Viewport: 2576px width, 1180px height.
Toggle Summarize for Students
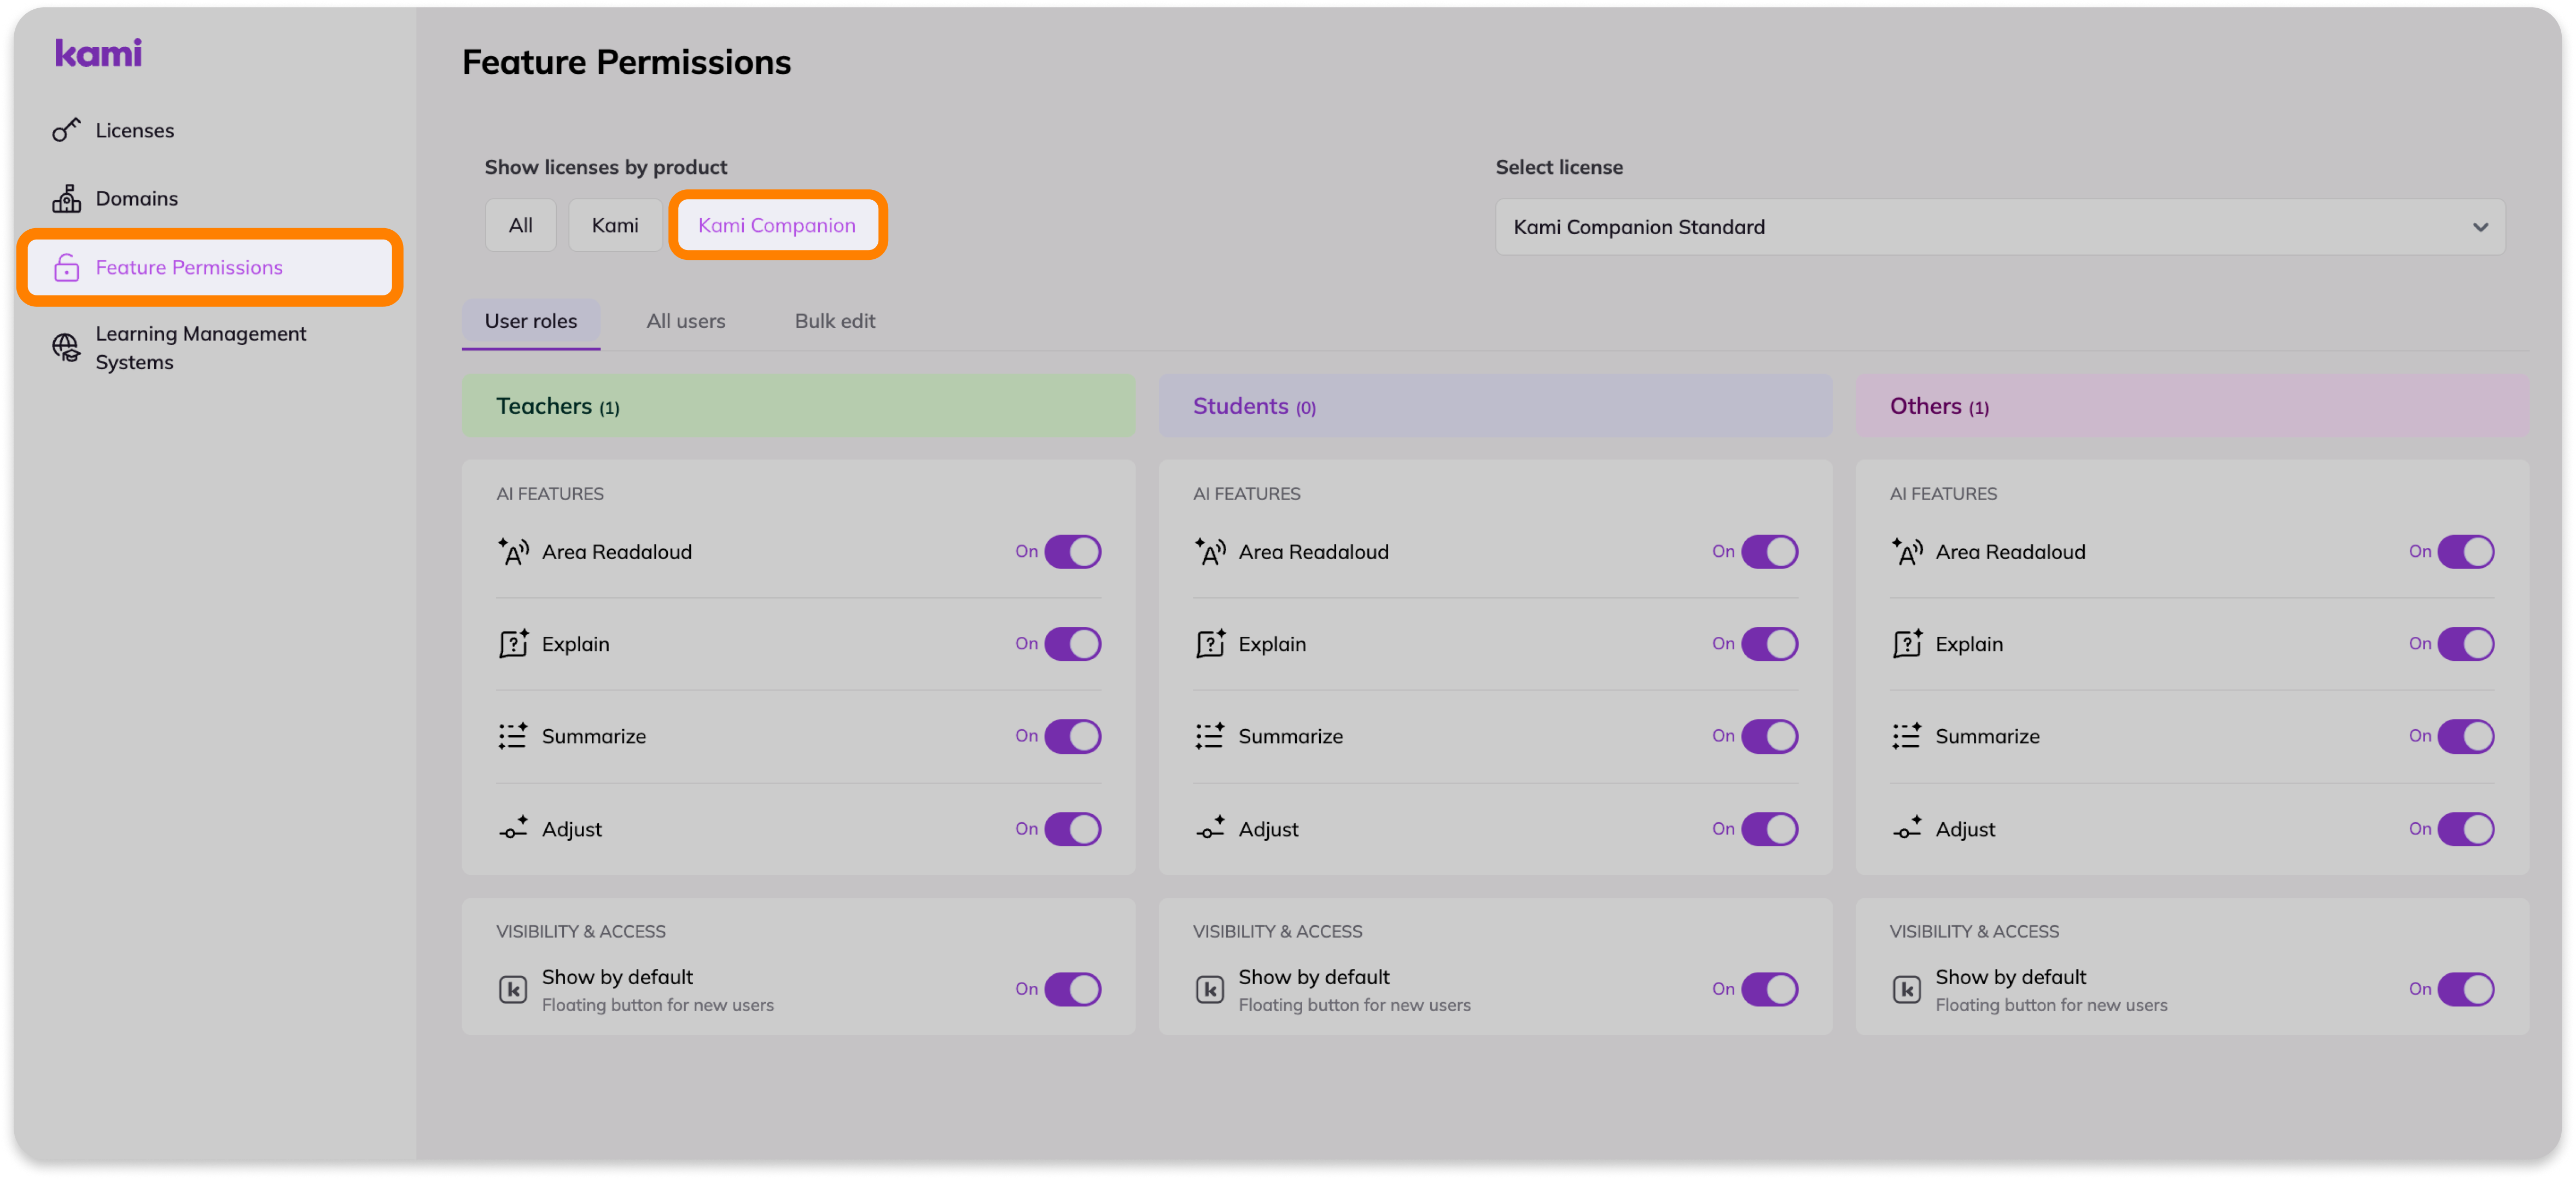pos(1770,736)
